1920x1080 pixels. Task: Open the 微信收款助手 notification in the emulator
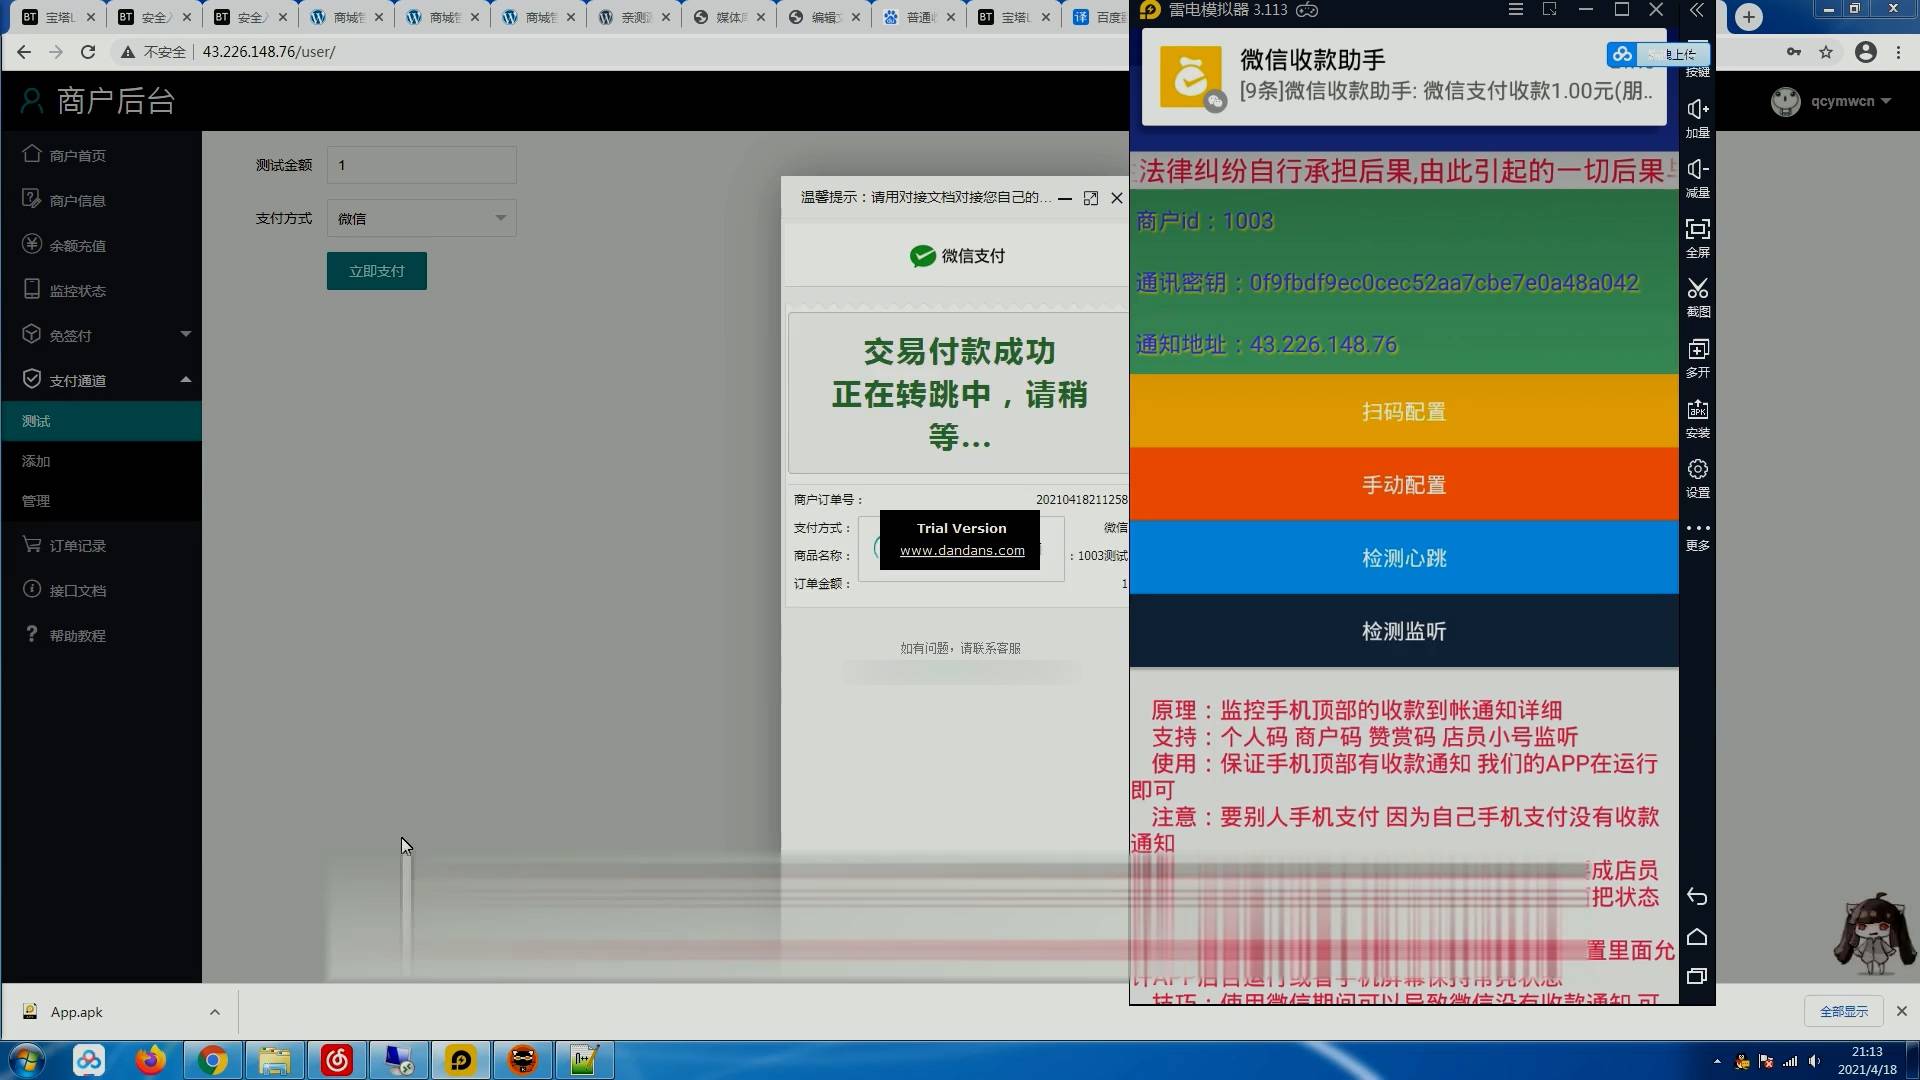pyautogui.click(x=1404, y=76)
